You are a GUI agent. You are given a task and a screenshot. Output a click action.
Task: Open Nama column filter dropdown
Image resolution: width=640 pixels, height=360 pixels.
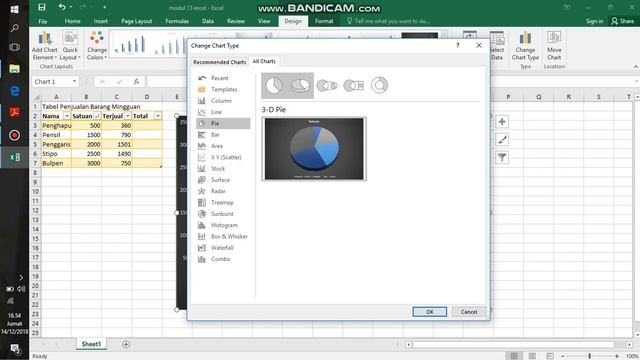(67, 116)
